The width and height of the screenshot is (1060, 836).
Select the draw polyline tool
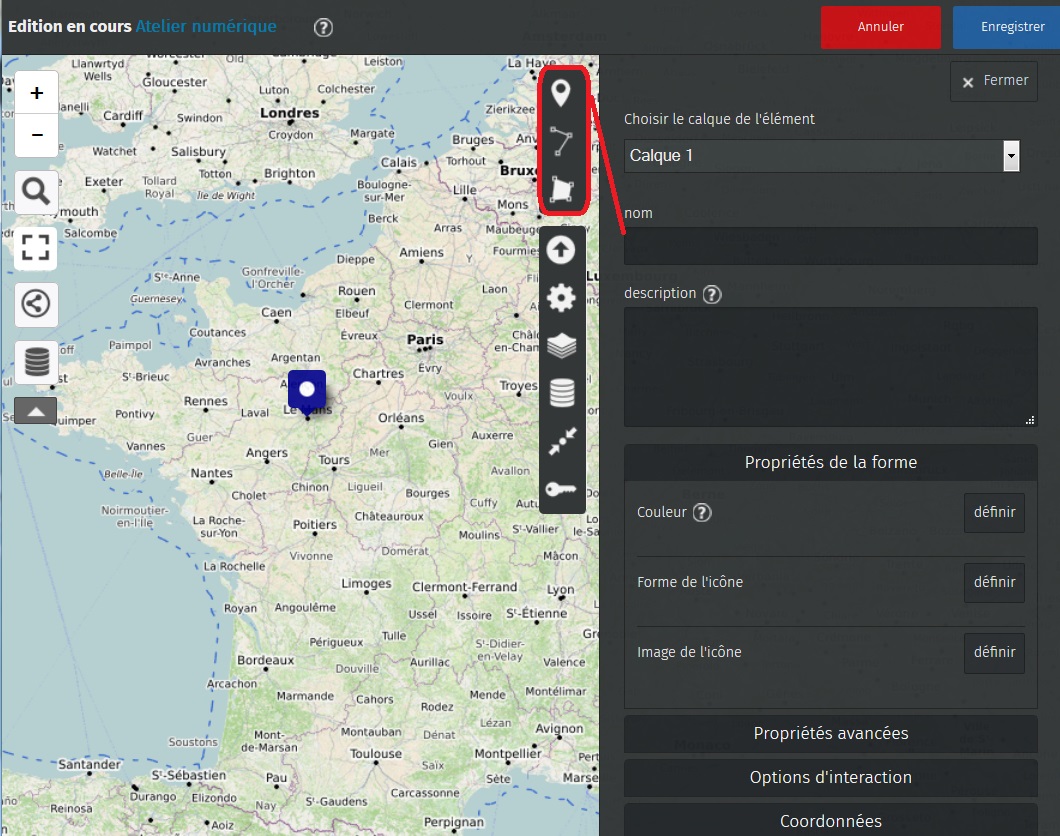(x=560, y=141)
